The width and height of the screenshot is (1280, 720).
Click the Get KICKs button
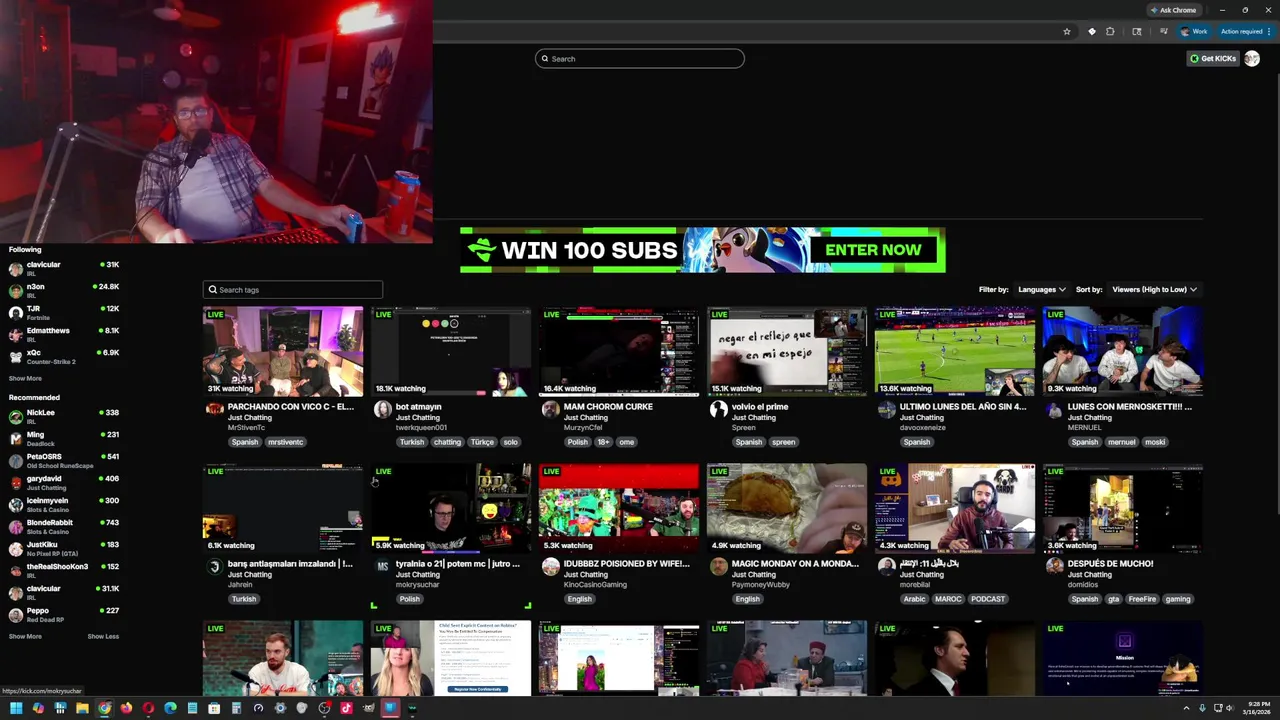1213,58
